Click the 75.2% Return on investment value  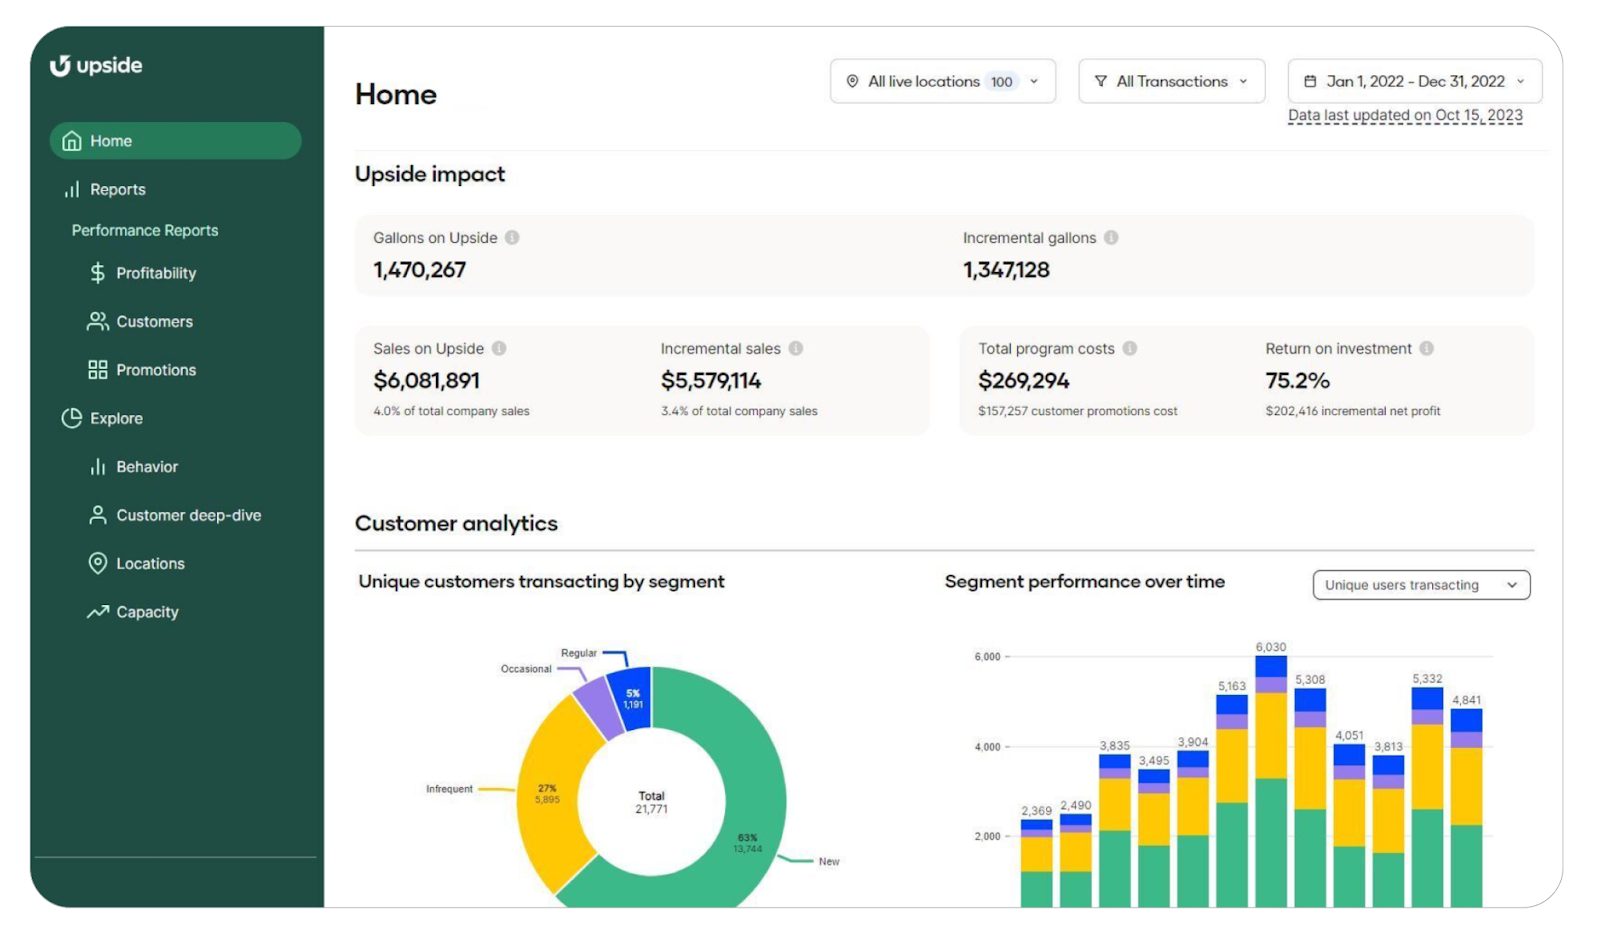1298,380
